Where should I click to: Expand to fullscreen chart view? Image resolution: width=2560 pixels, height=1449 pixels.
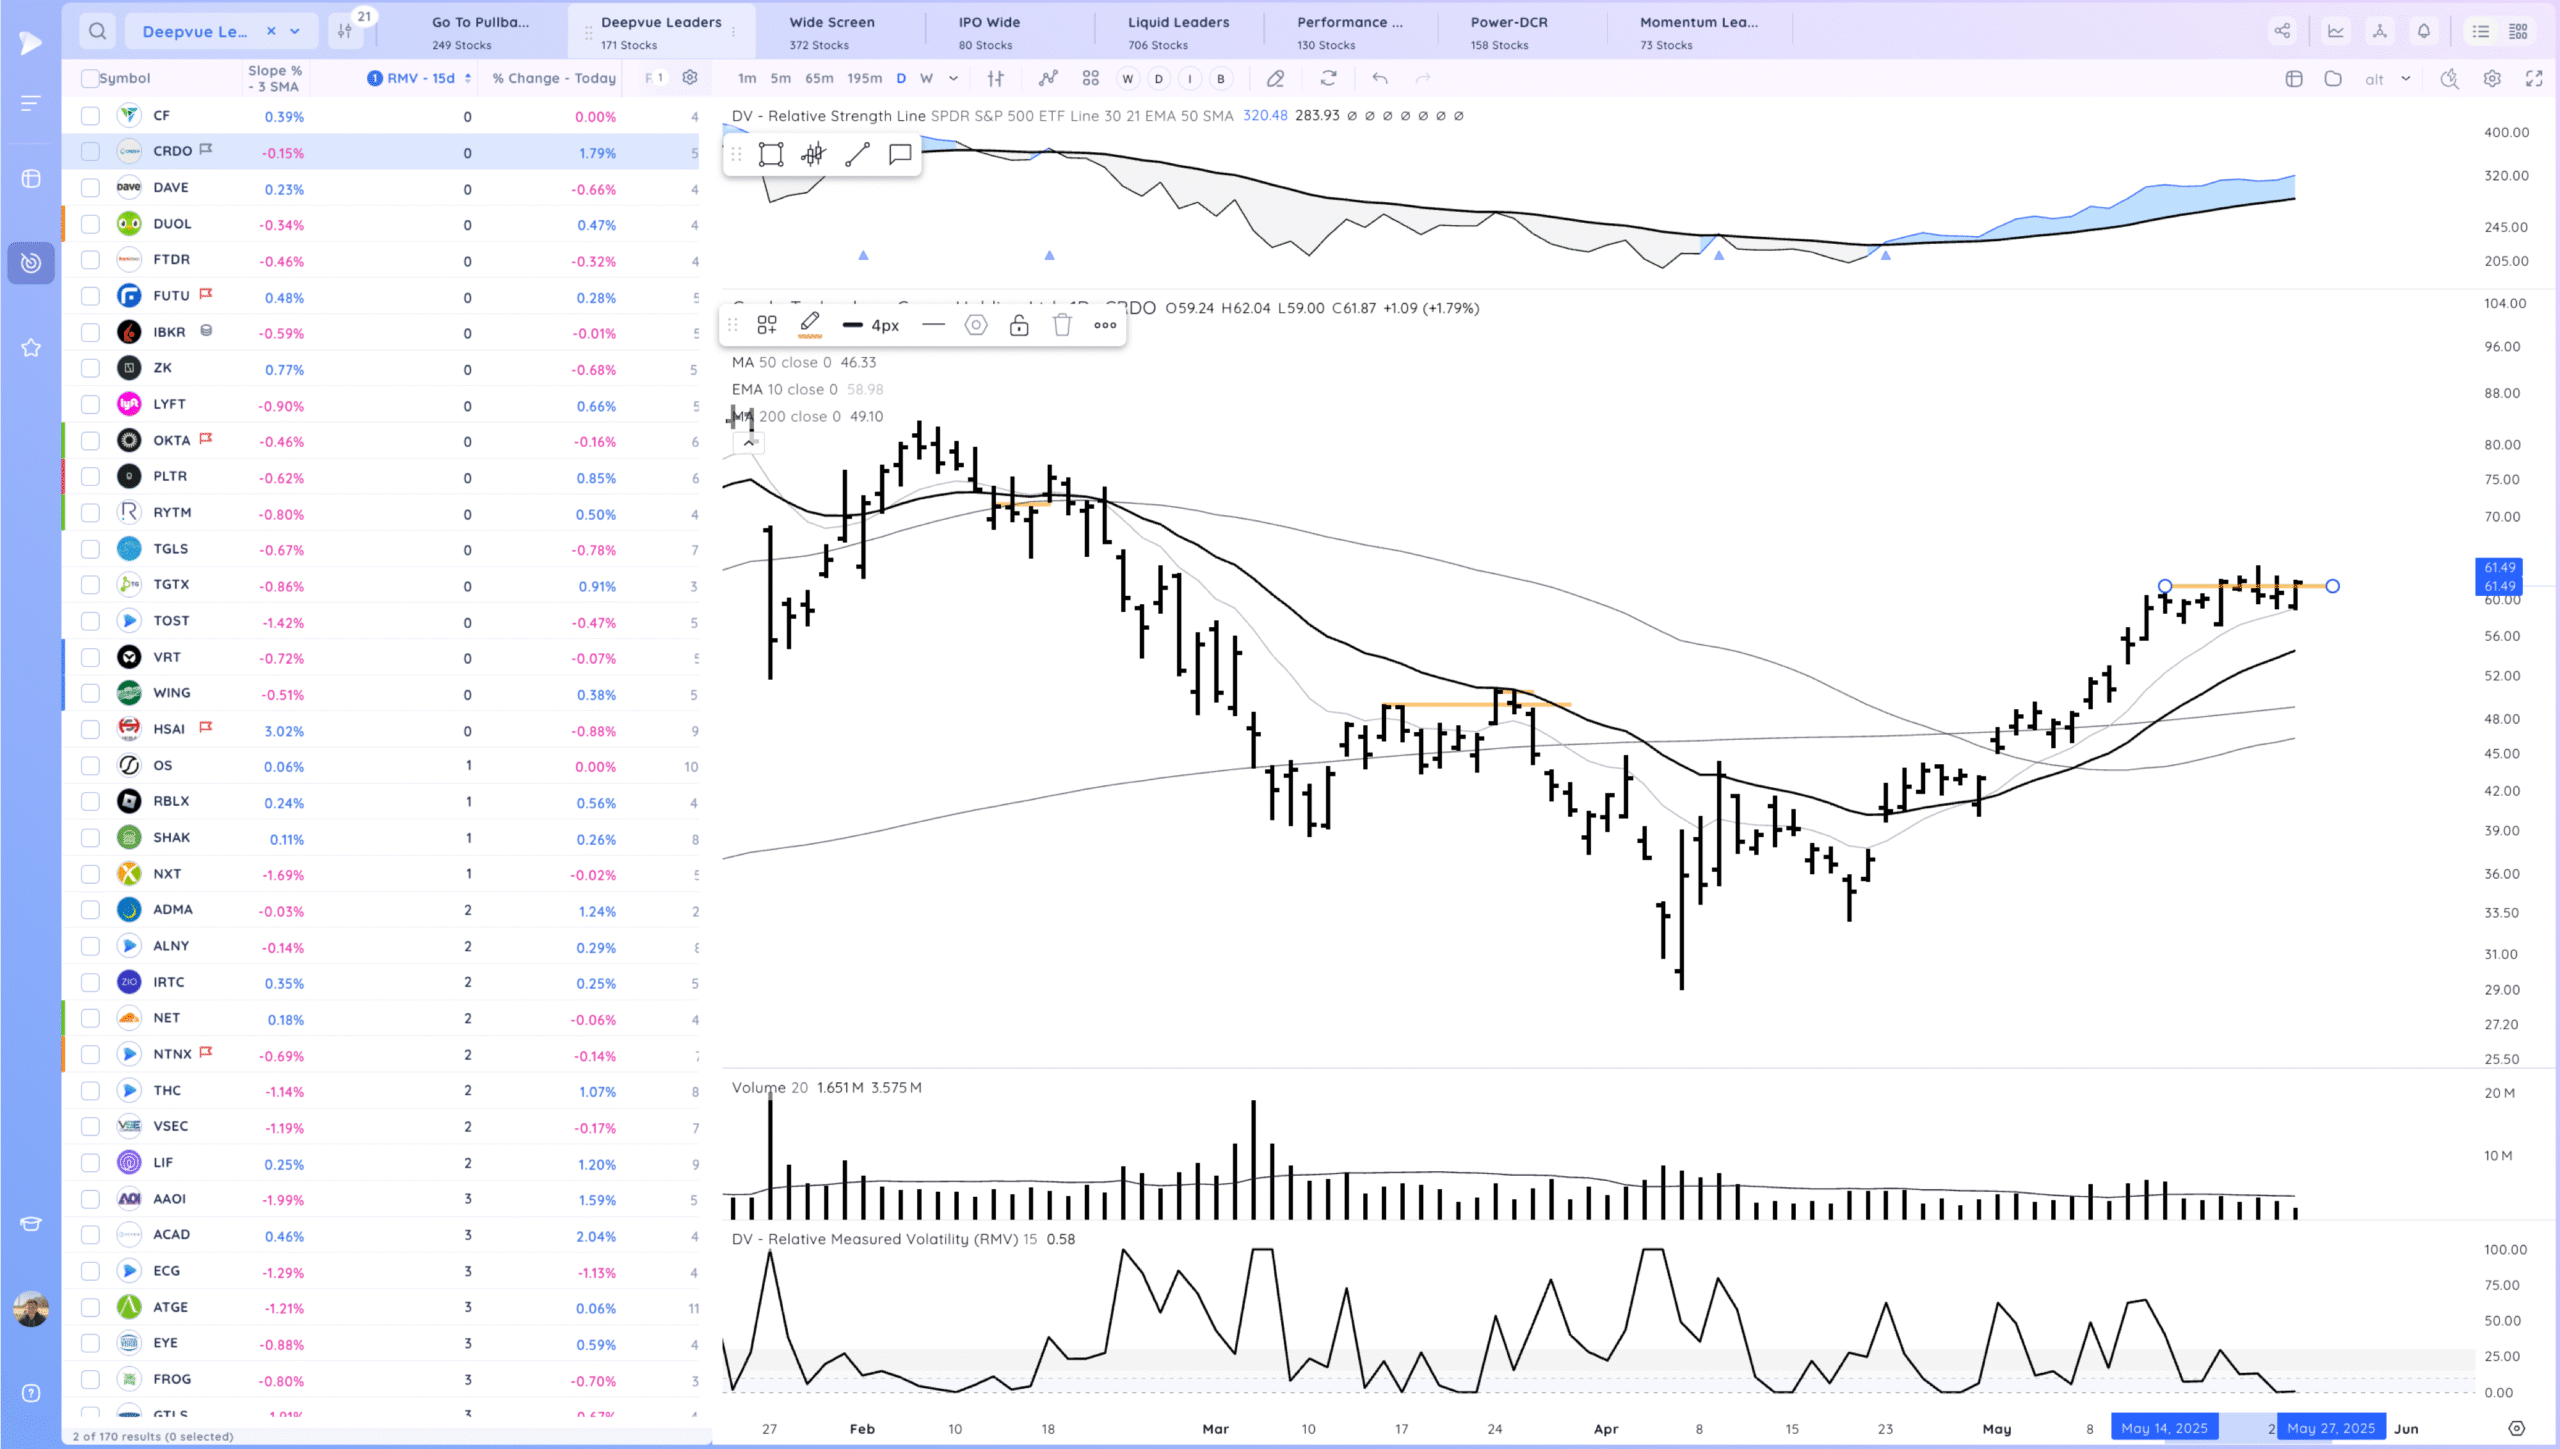[2535, 78]
